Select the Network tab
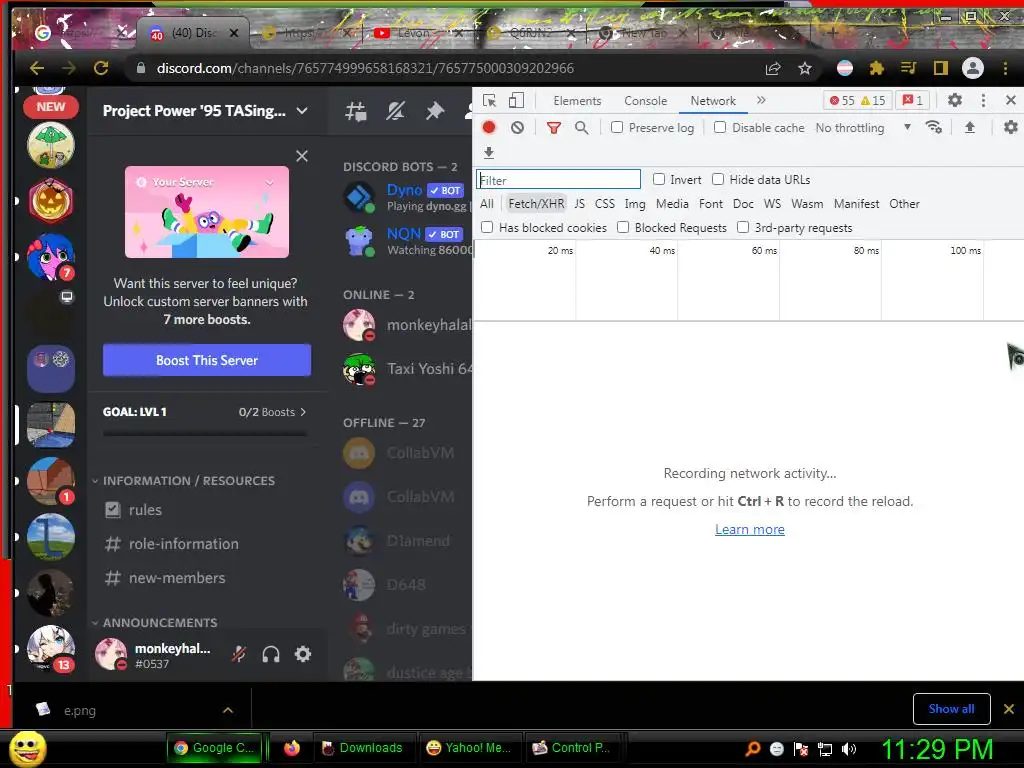The width and height of the screenshot is (1024, 768). point(712,101)
